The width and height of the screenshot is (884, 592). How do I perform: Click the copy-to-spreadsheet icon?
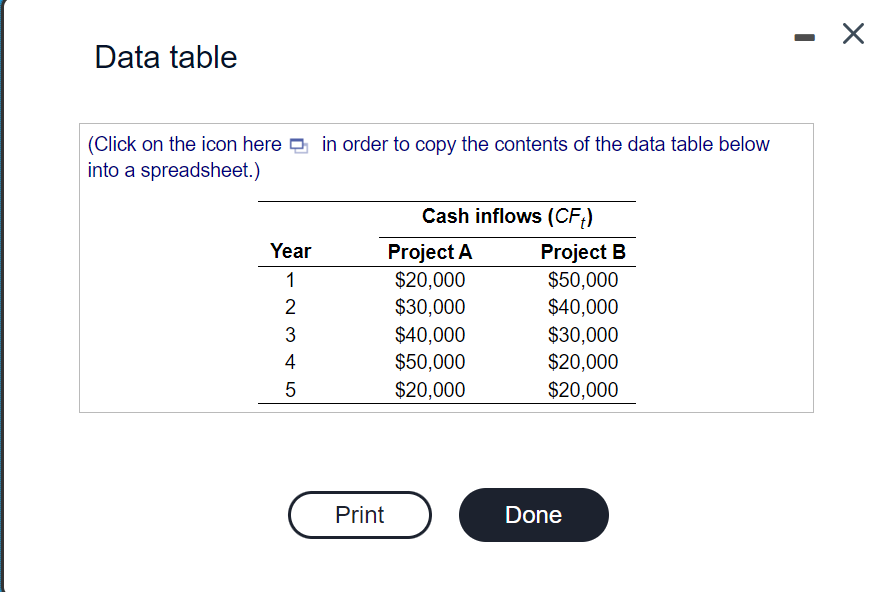[x=299, y=146]
